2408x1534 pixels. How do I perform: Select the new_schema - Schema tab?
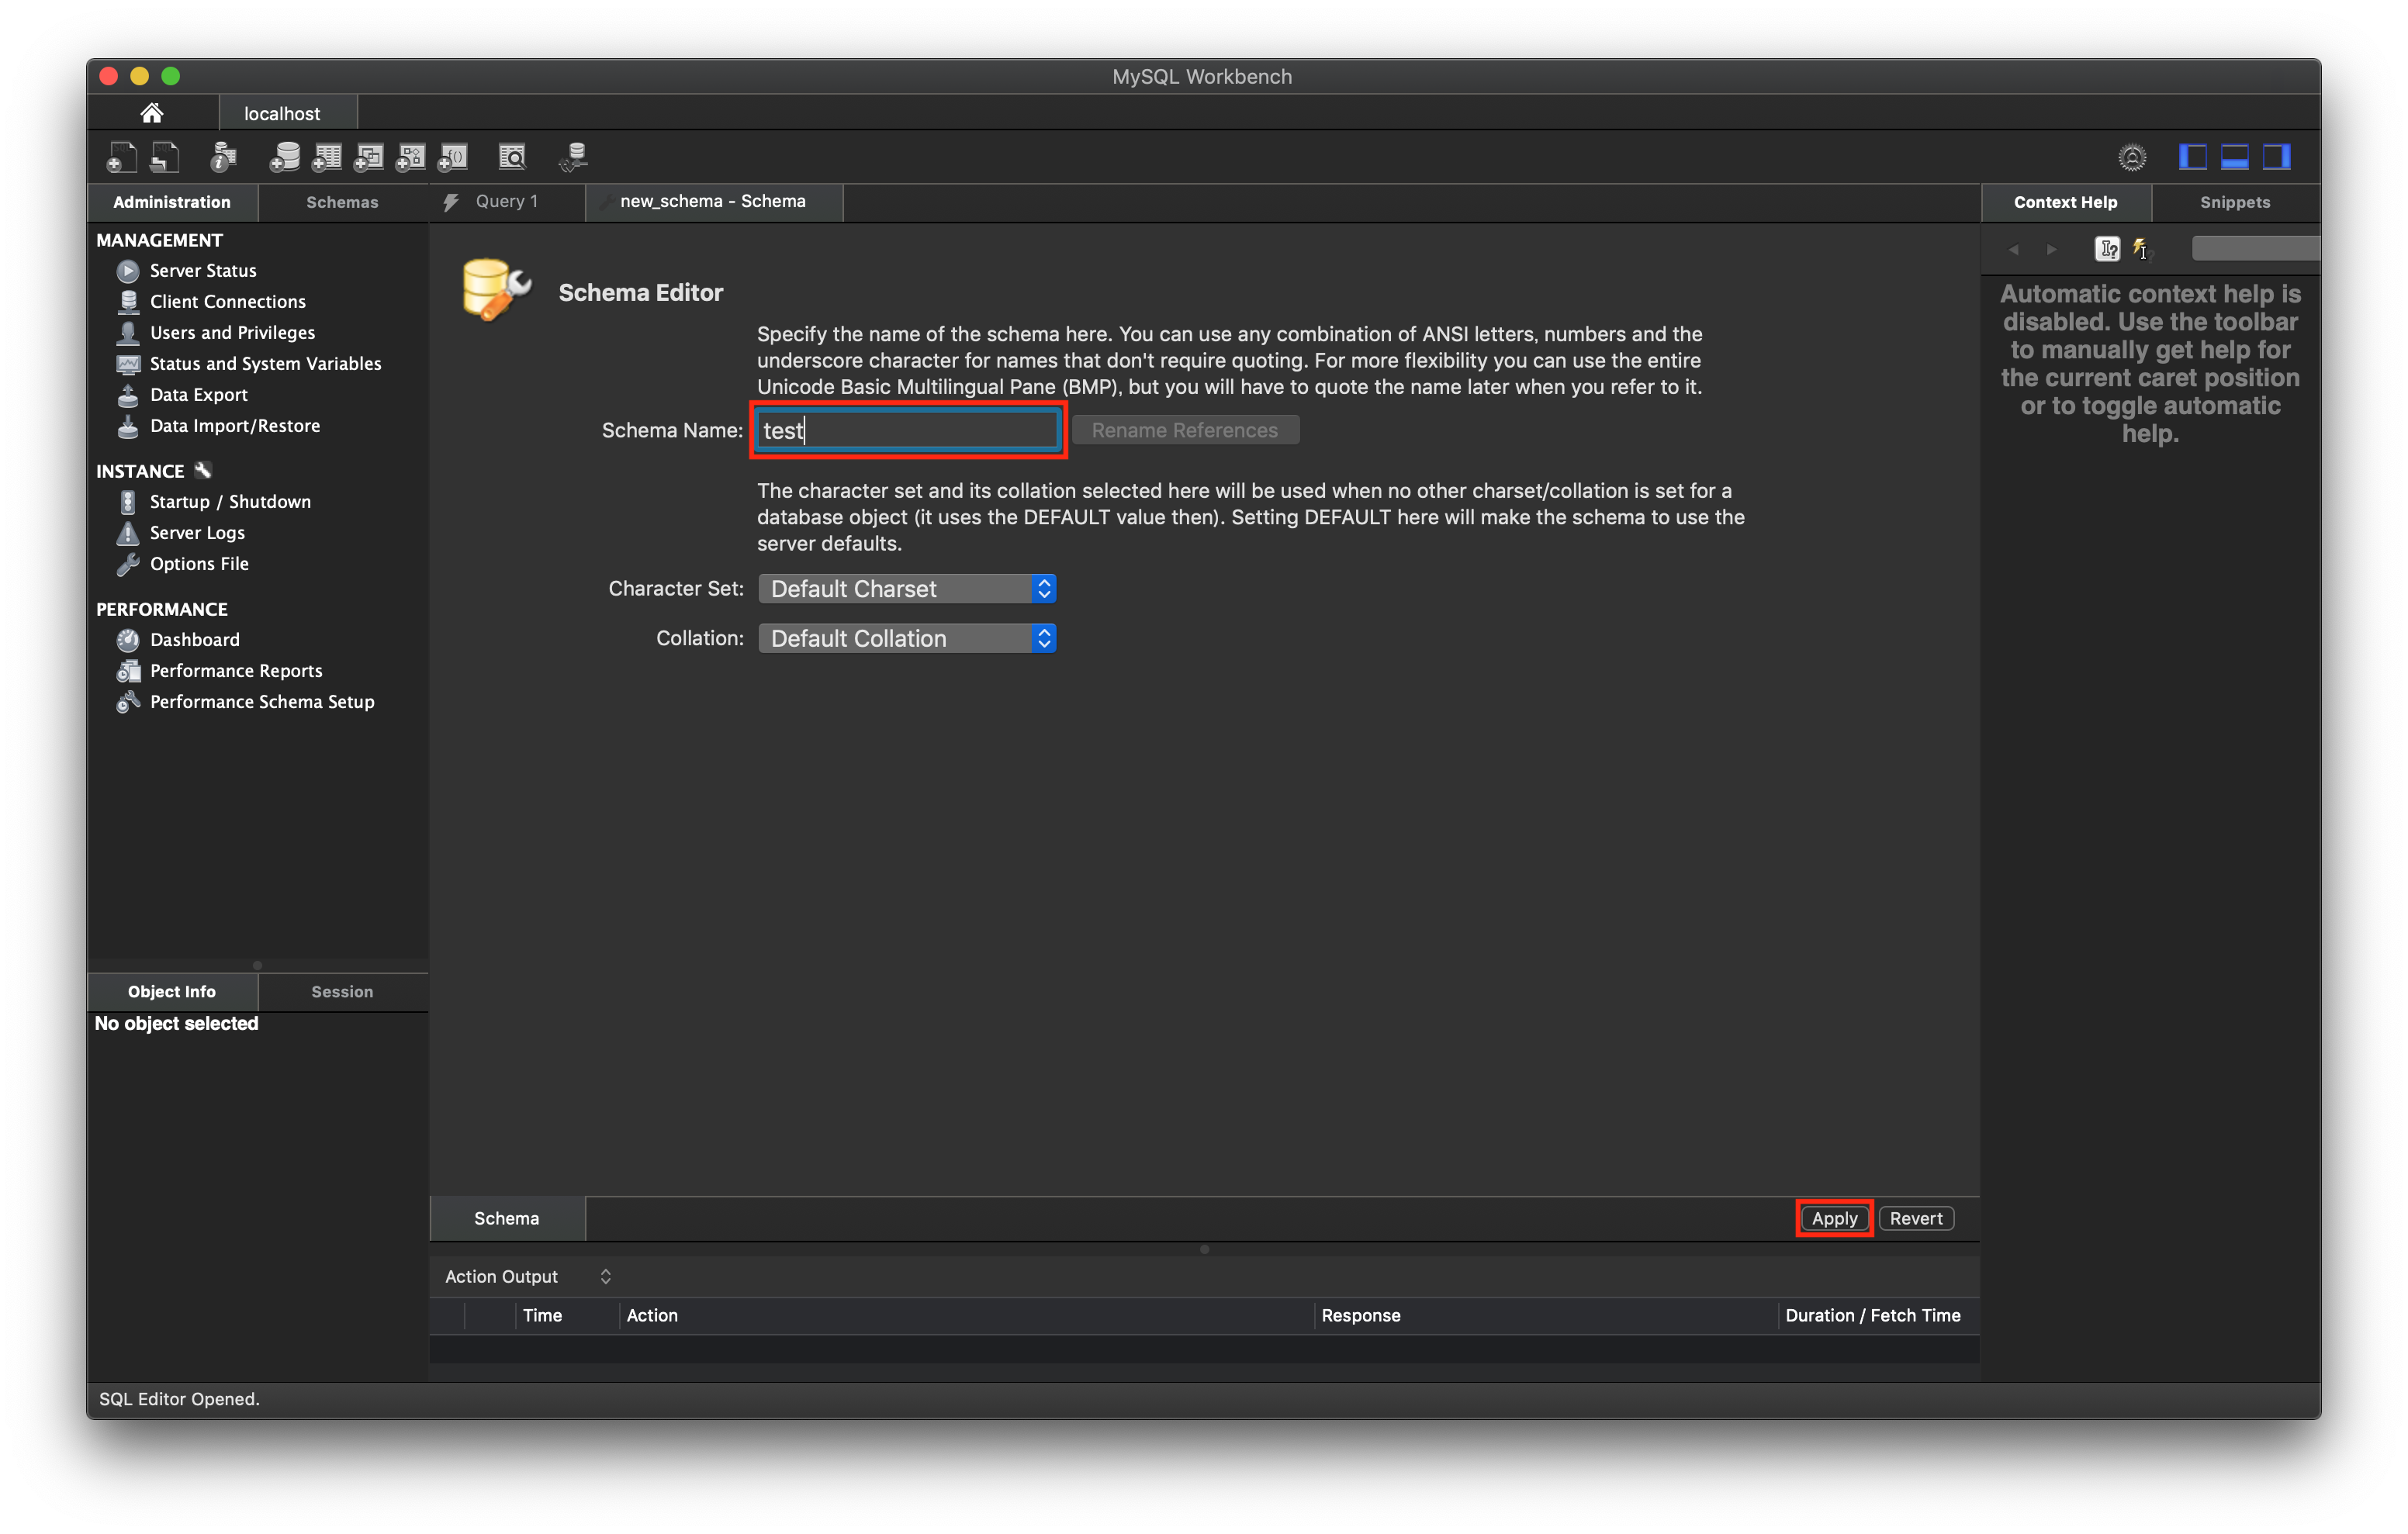point(713,201)
